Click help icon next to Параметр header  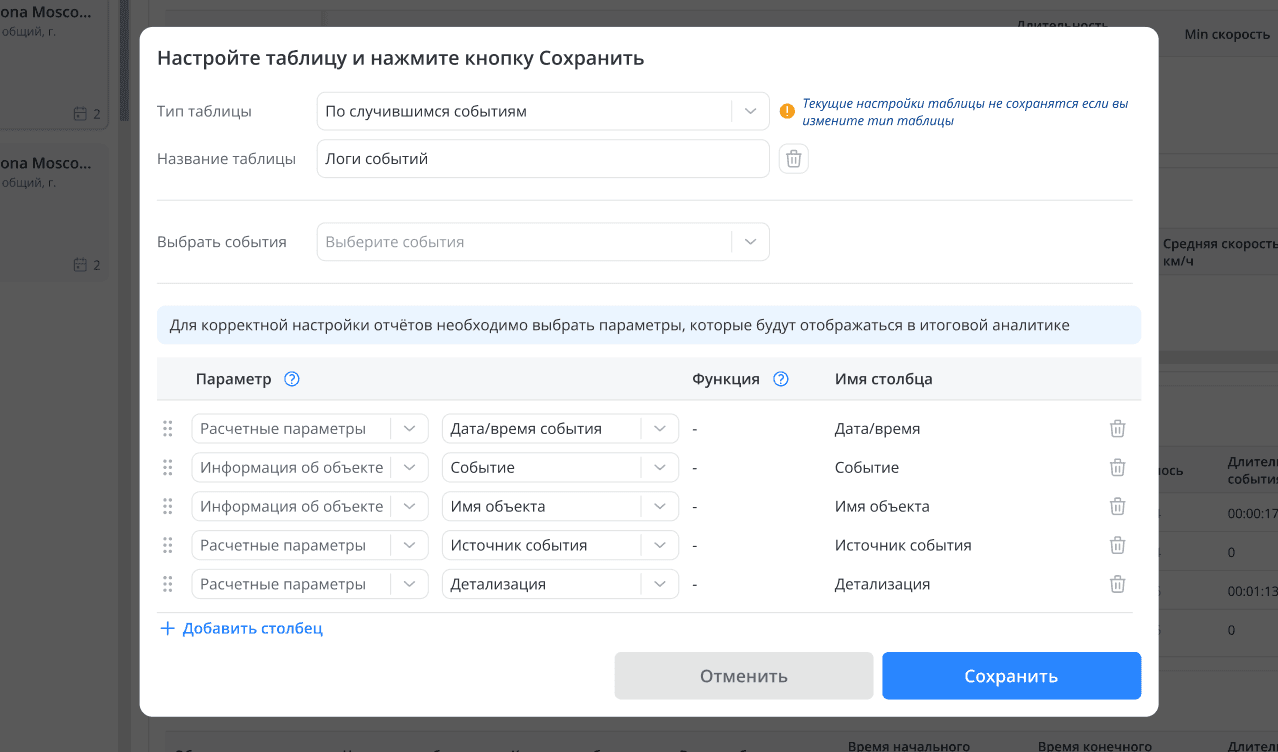coord(292,379)
